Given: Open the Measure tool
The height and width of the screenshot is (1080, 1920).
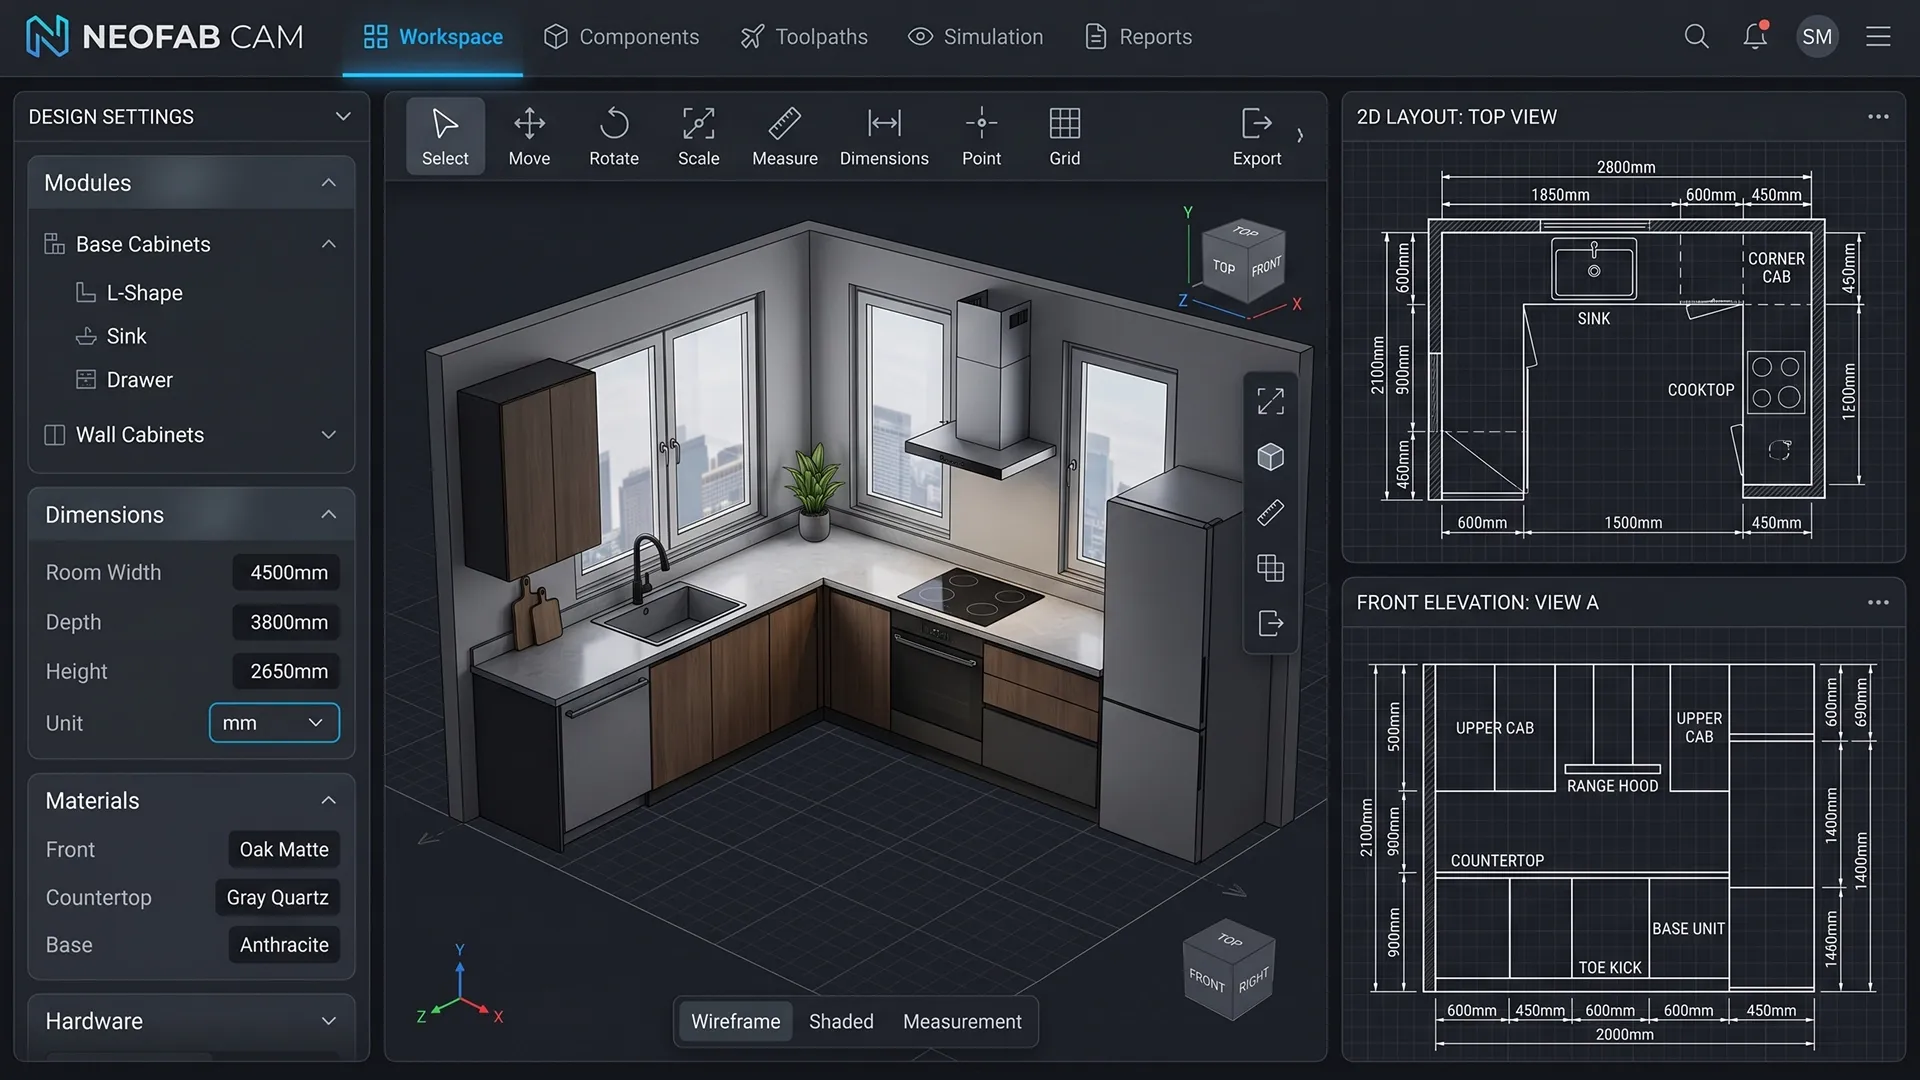Looking at the screenshot, I should (785, 135).
